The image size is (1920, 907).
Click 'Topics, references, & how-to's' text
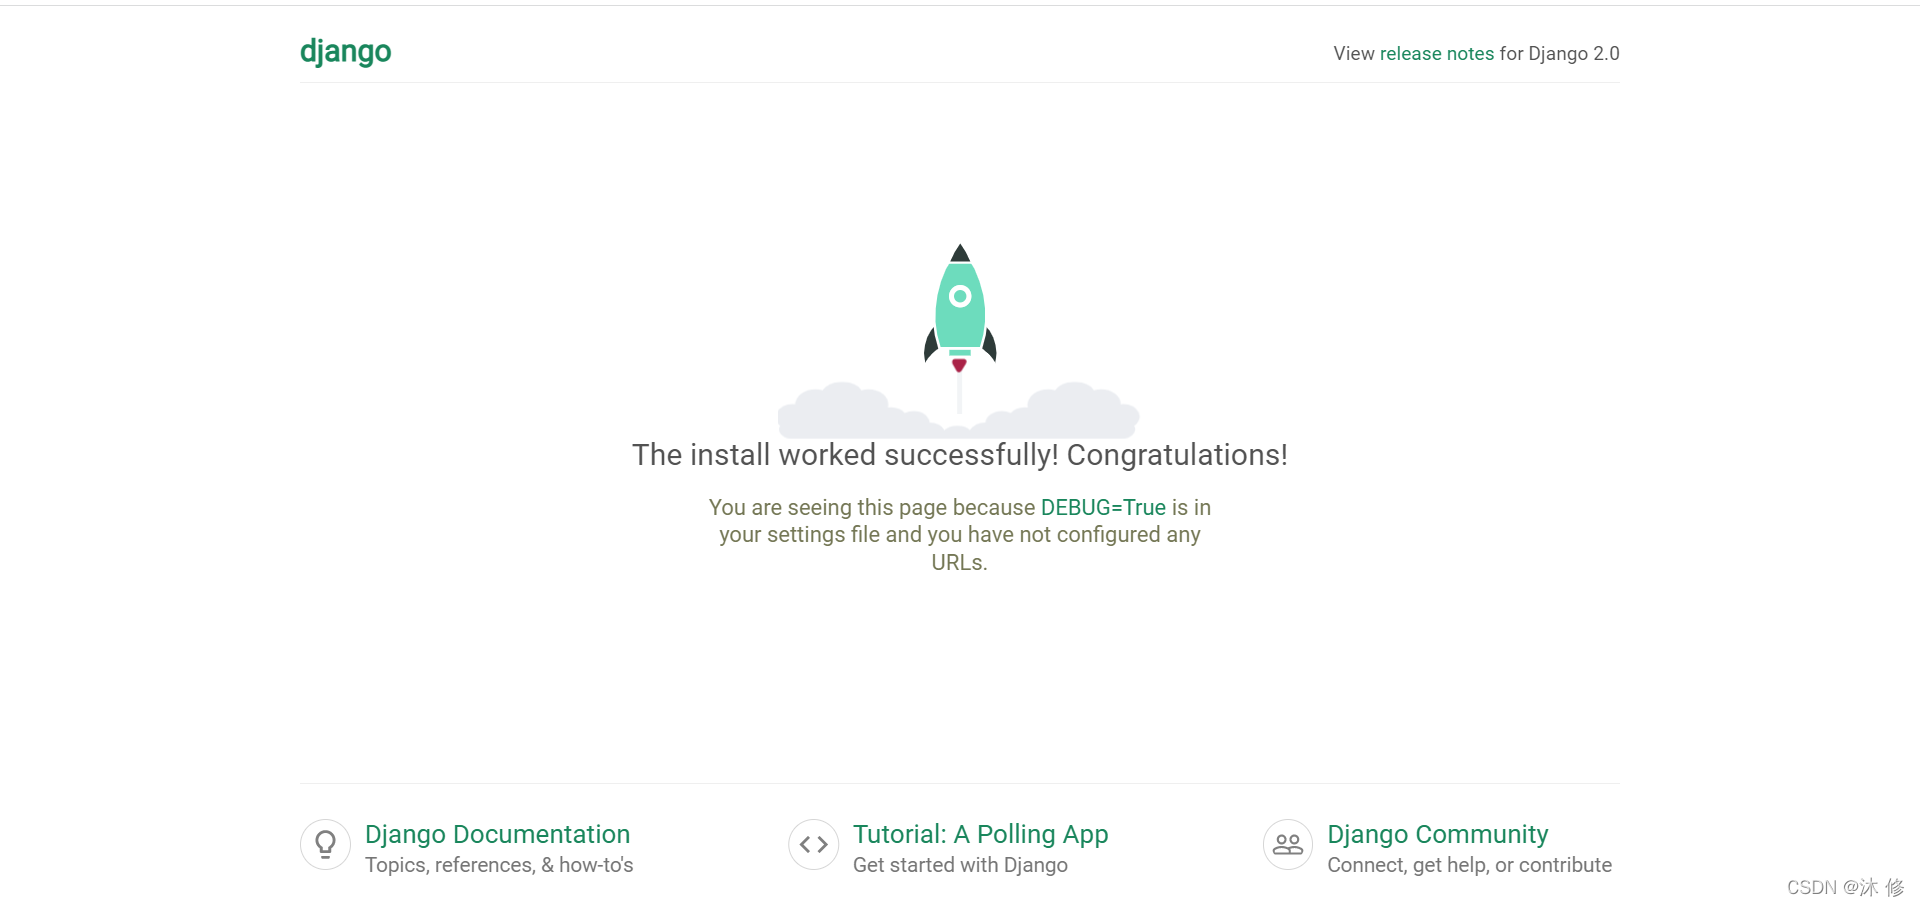(x=499, y=865)
